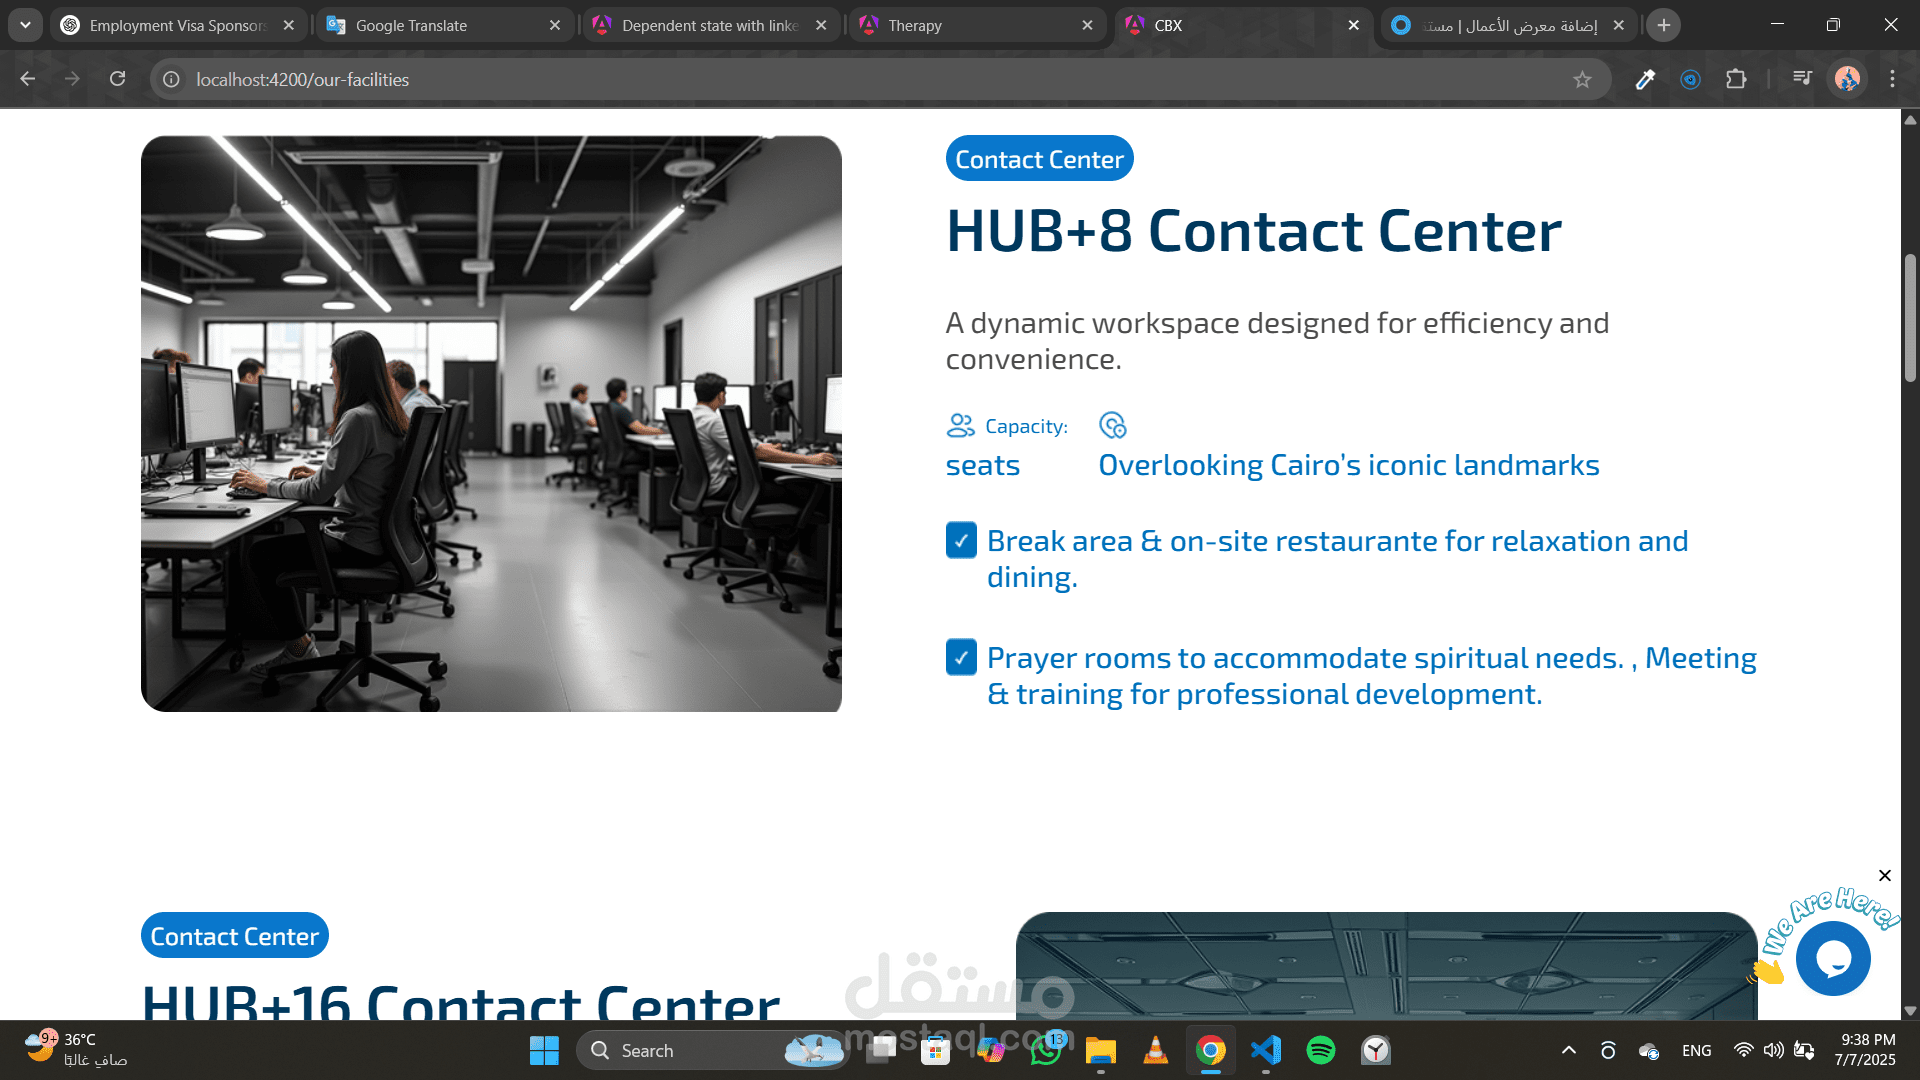Click the checkbox beside Break area text

coord(961,541)
